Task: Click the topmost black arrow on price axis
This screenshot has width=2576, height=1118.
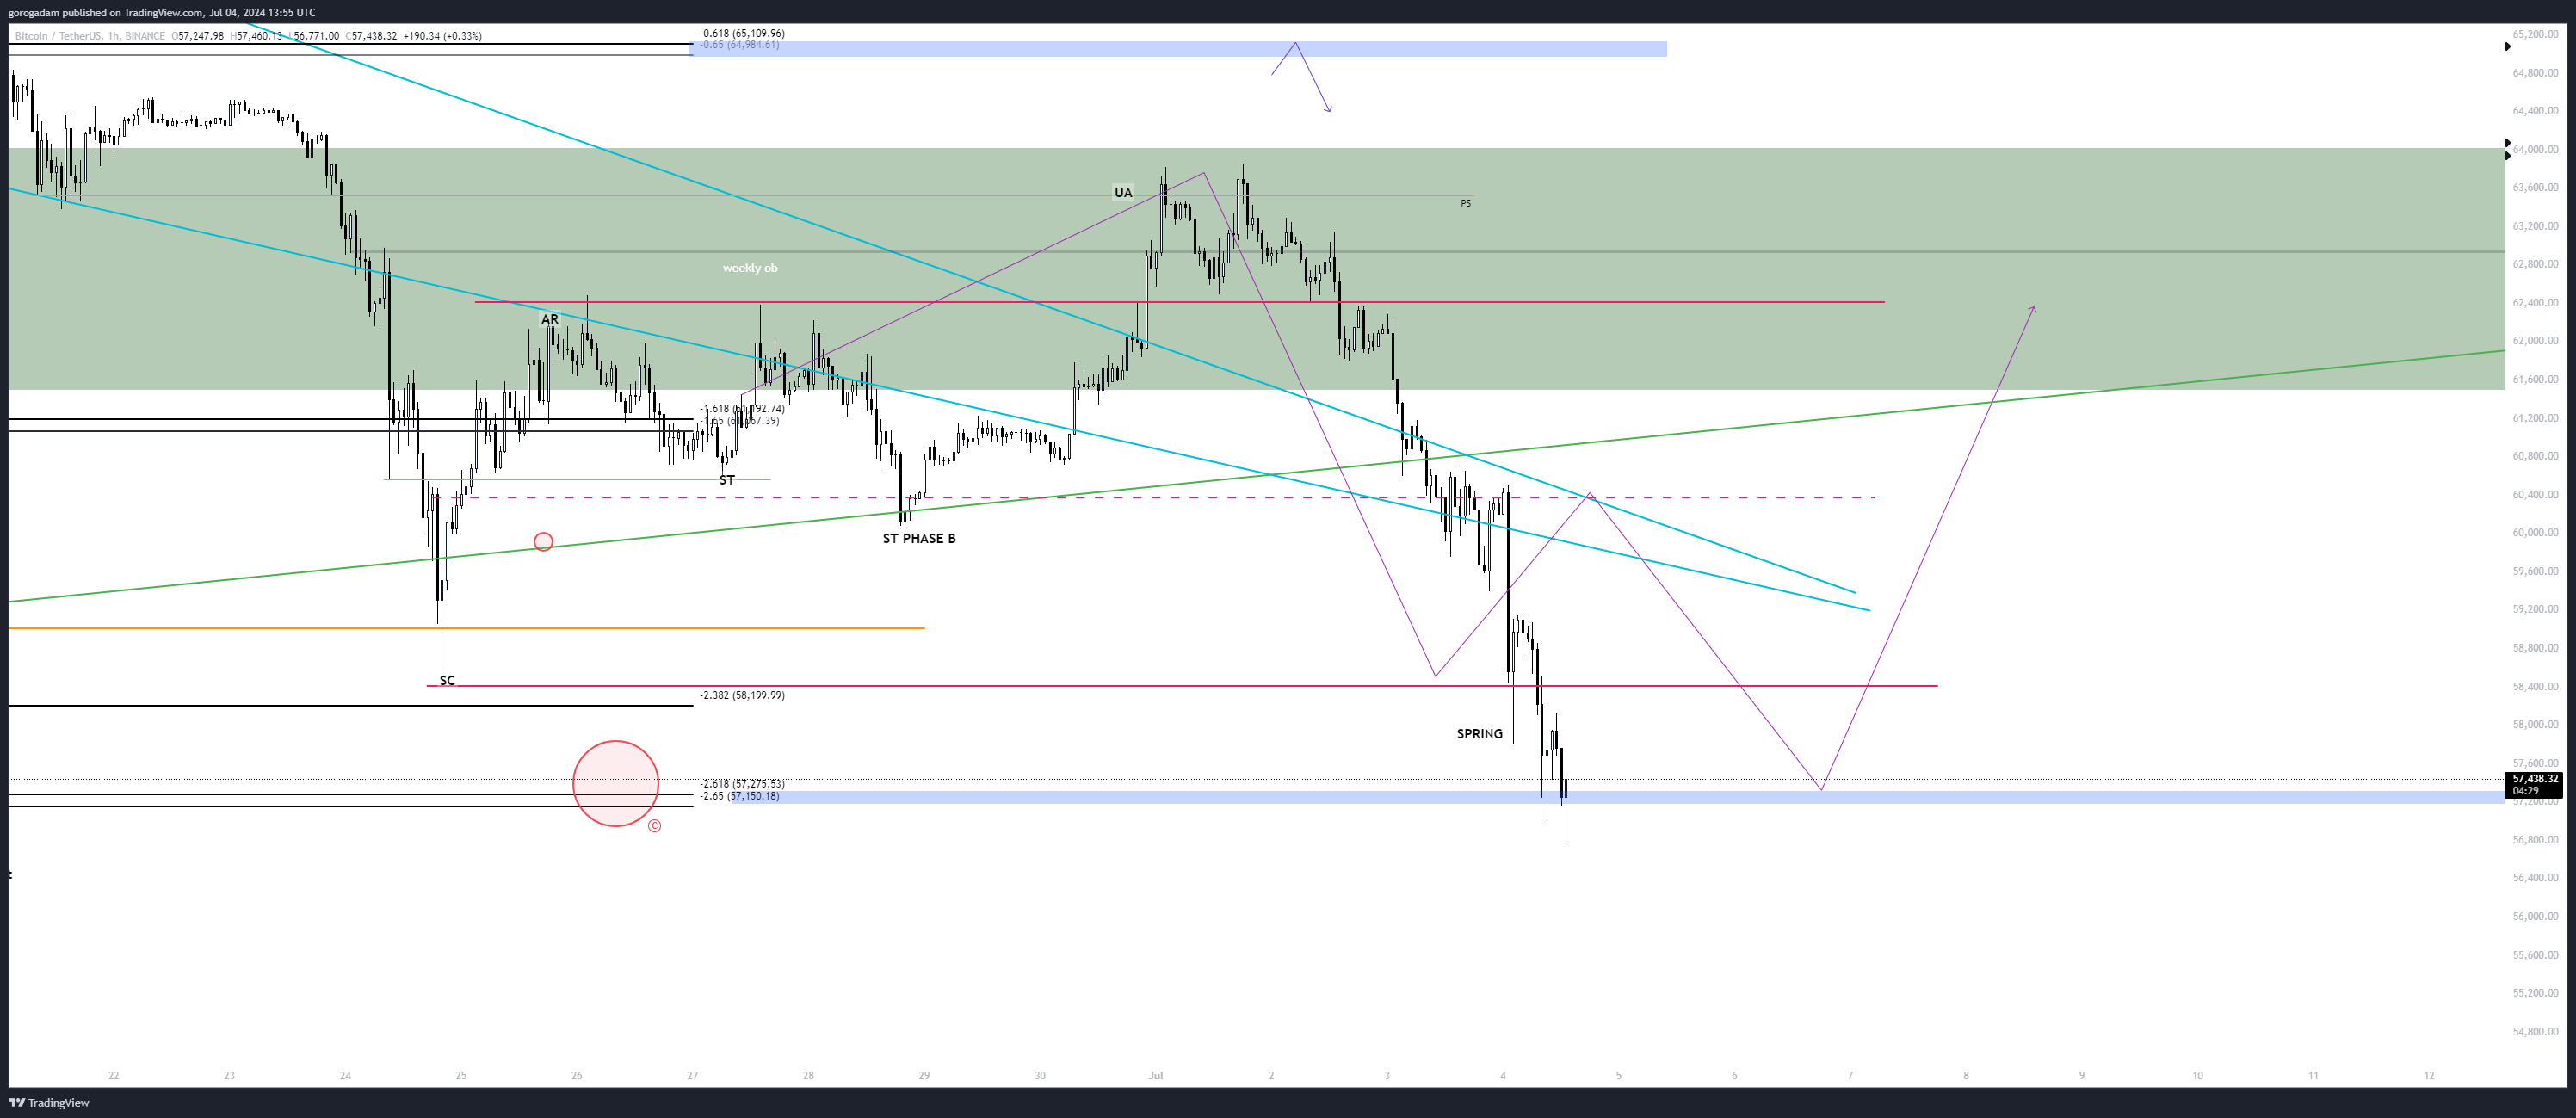Action: point(2508,46)
